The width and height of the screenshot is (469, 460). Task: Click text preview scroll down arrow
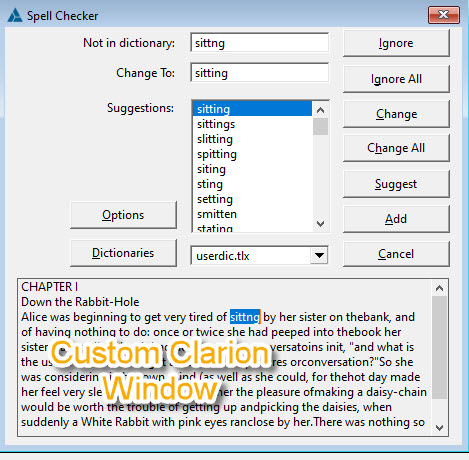tap(439, 427)
